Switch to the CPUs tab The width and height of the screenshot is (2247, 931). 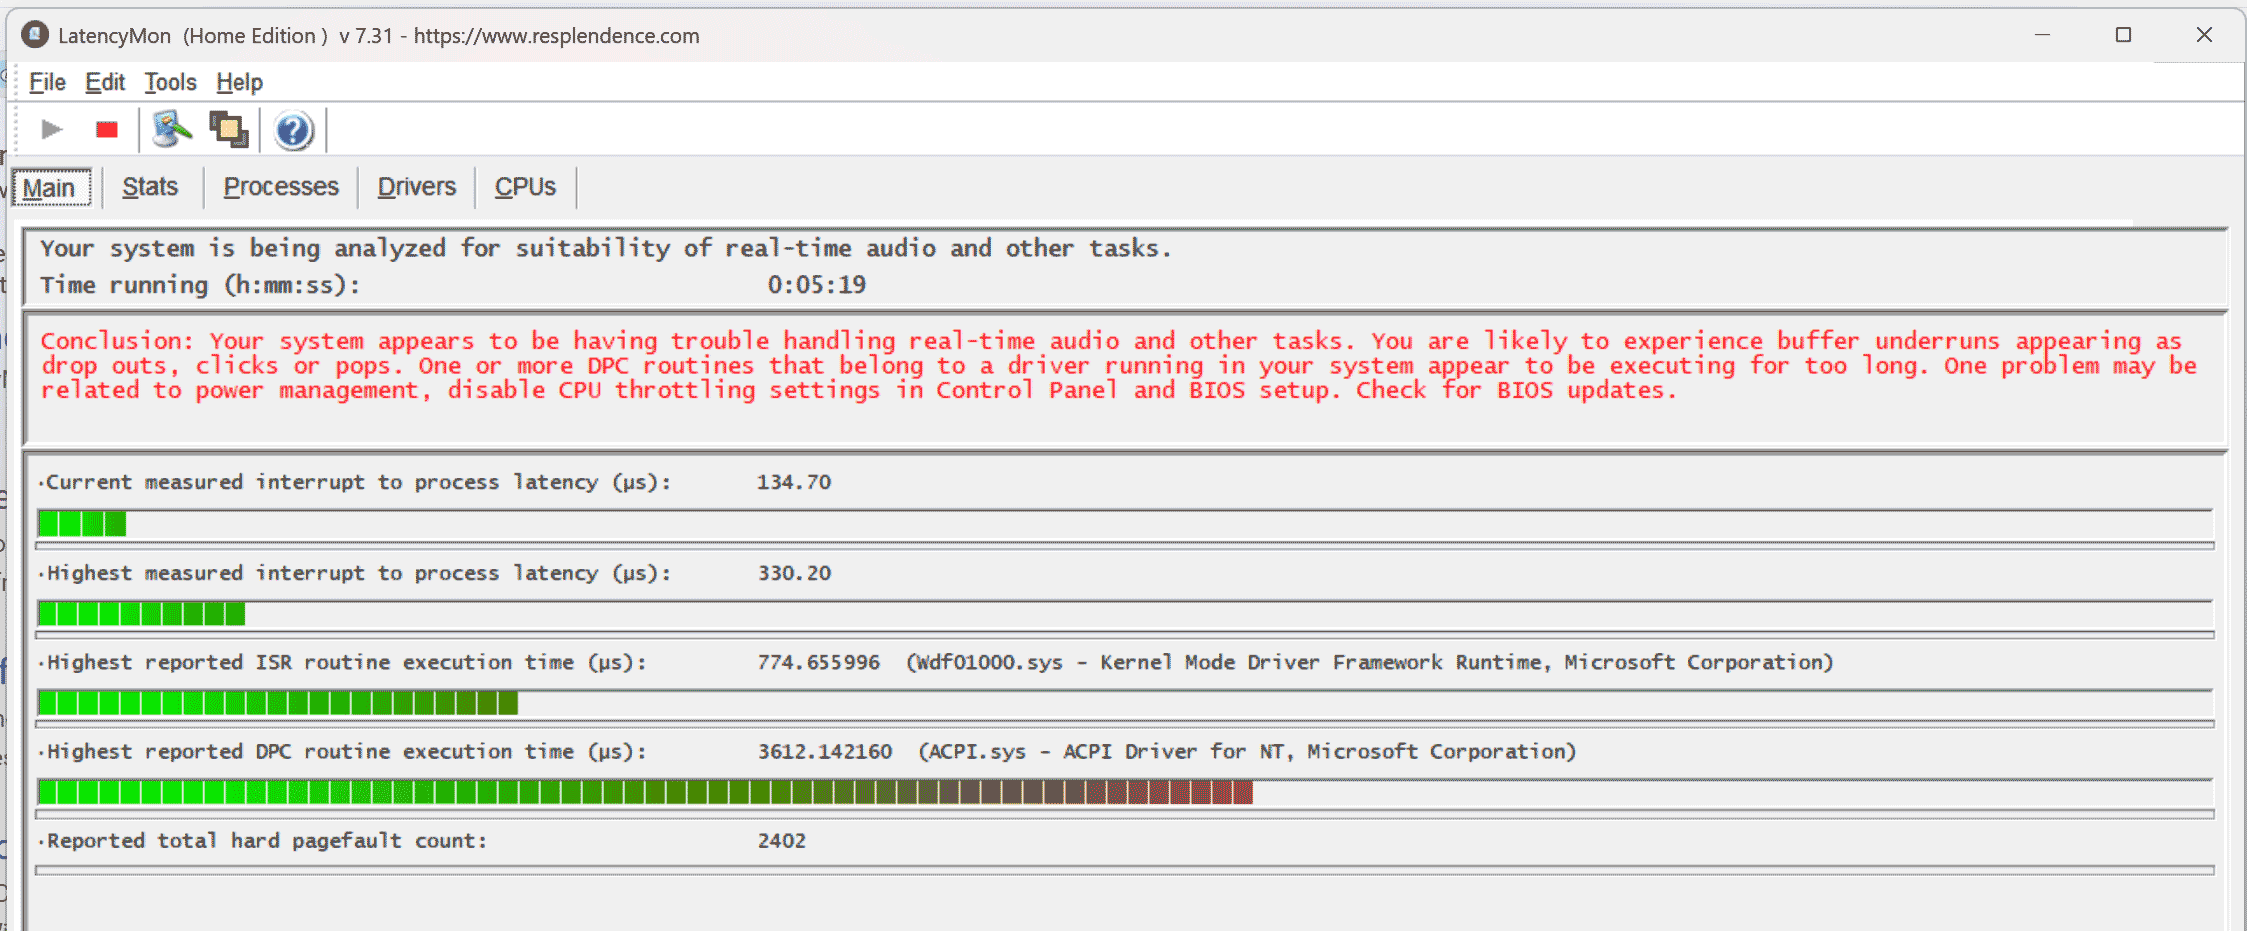click(525, 187)
